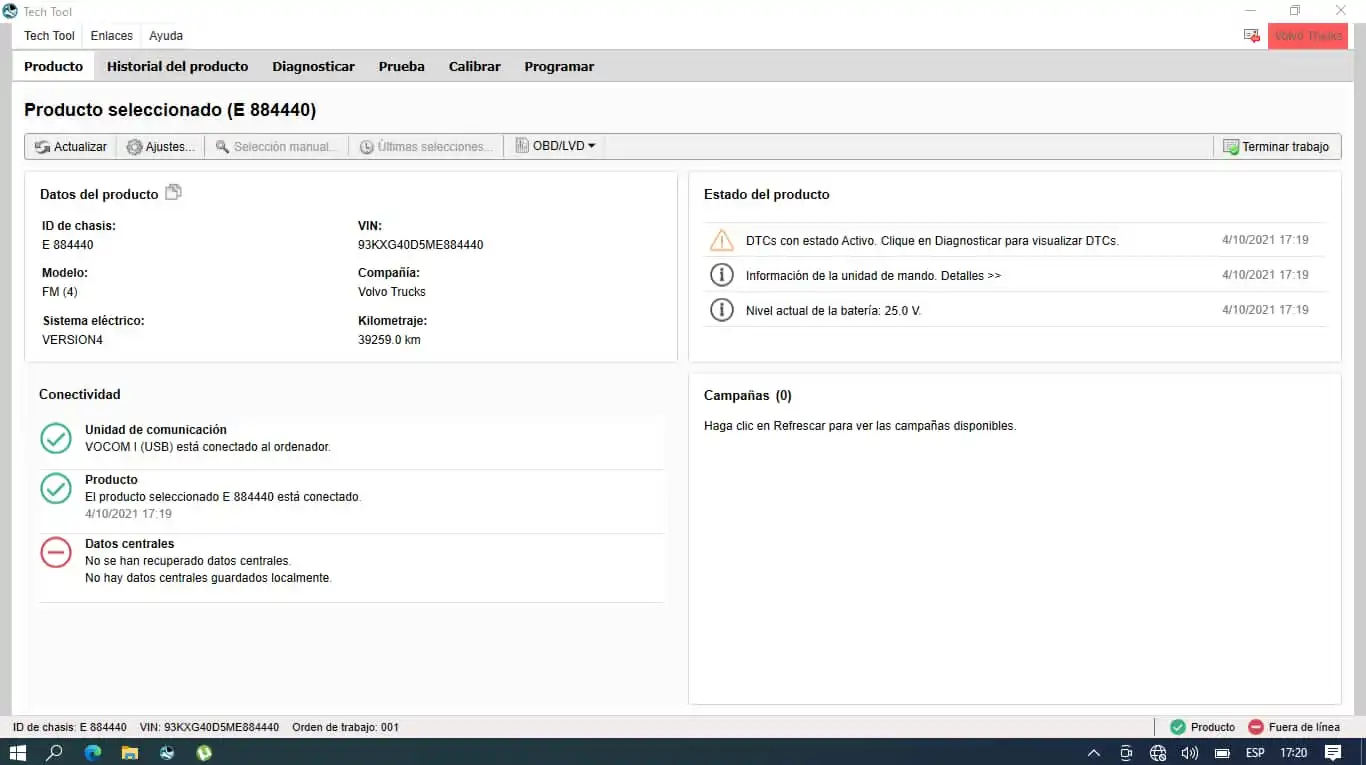Click the Tech Tool taskbar icon
The height and width of the screenshot is (765, 1366).
tap(167, 752)
